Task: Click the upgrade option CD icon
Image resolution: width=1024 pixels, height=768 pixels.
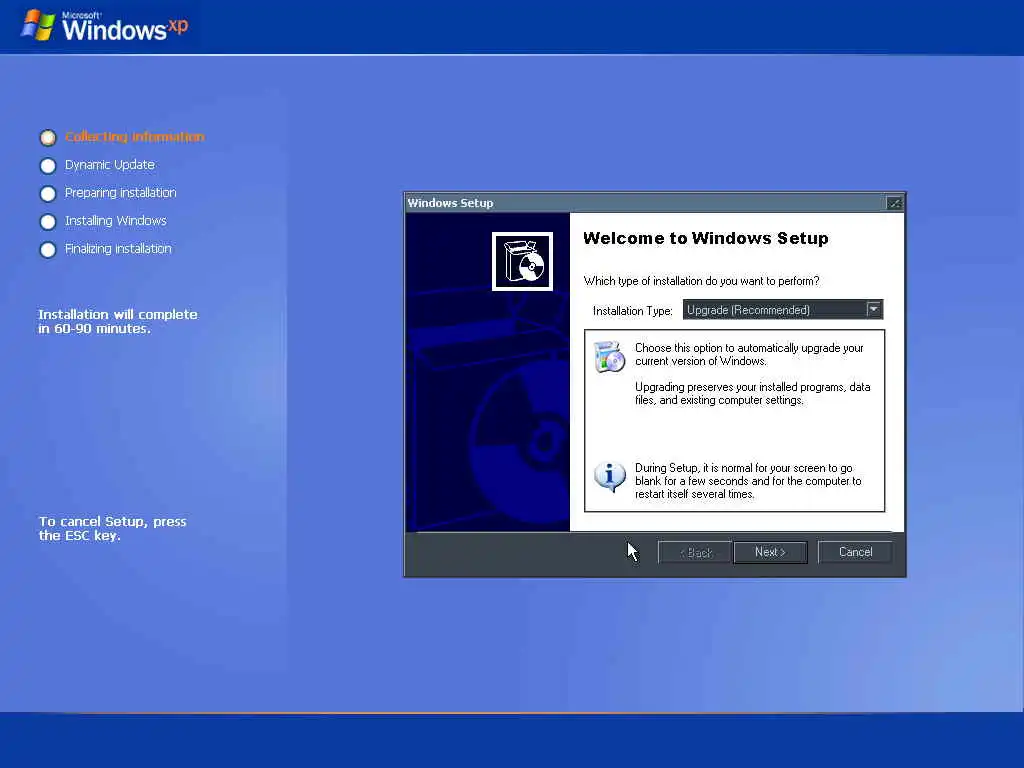Action: click(609, 357)
